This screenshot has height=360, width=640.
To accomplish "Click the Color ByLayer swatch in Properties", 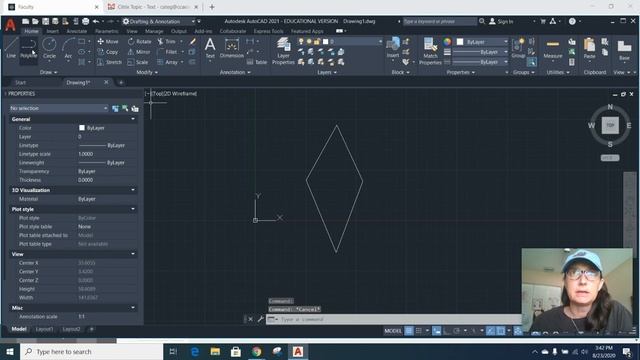I will (82, 128).
